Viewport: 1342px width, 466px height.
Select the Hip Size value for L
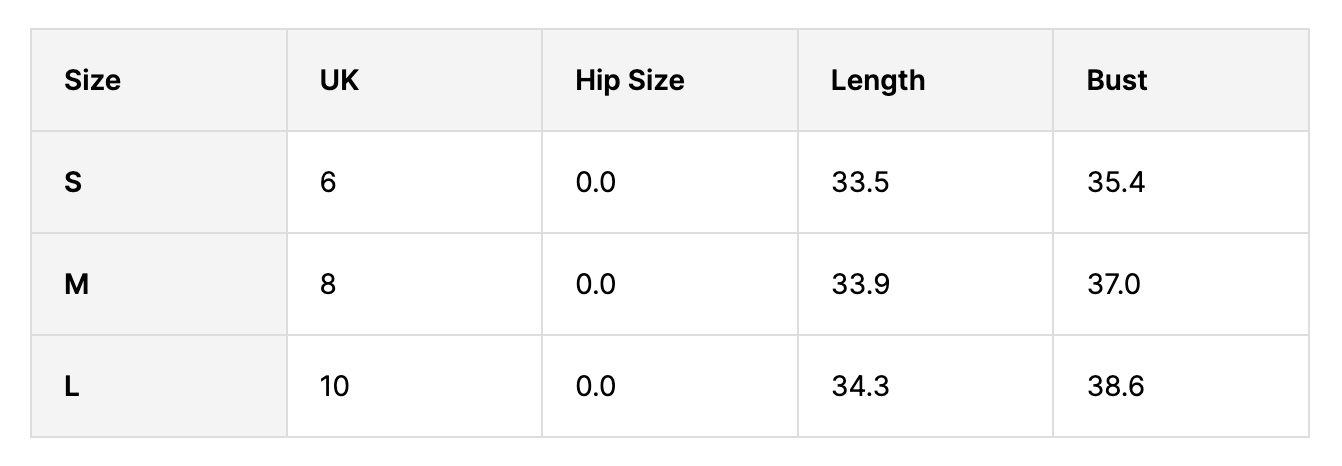pos(596,386)
